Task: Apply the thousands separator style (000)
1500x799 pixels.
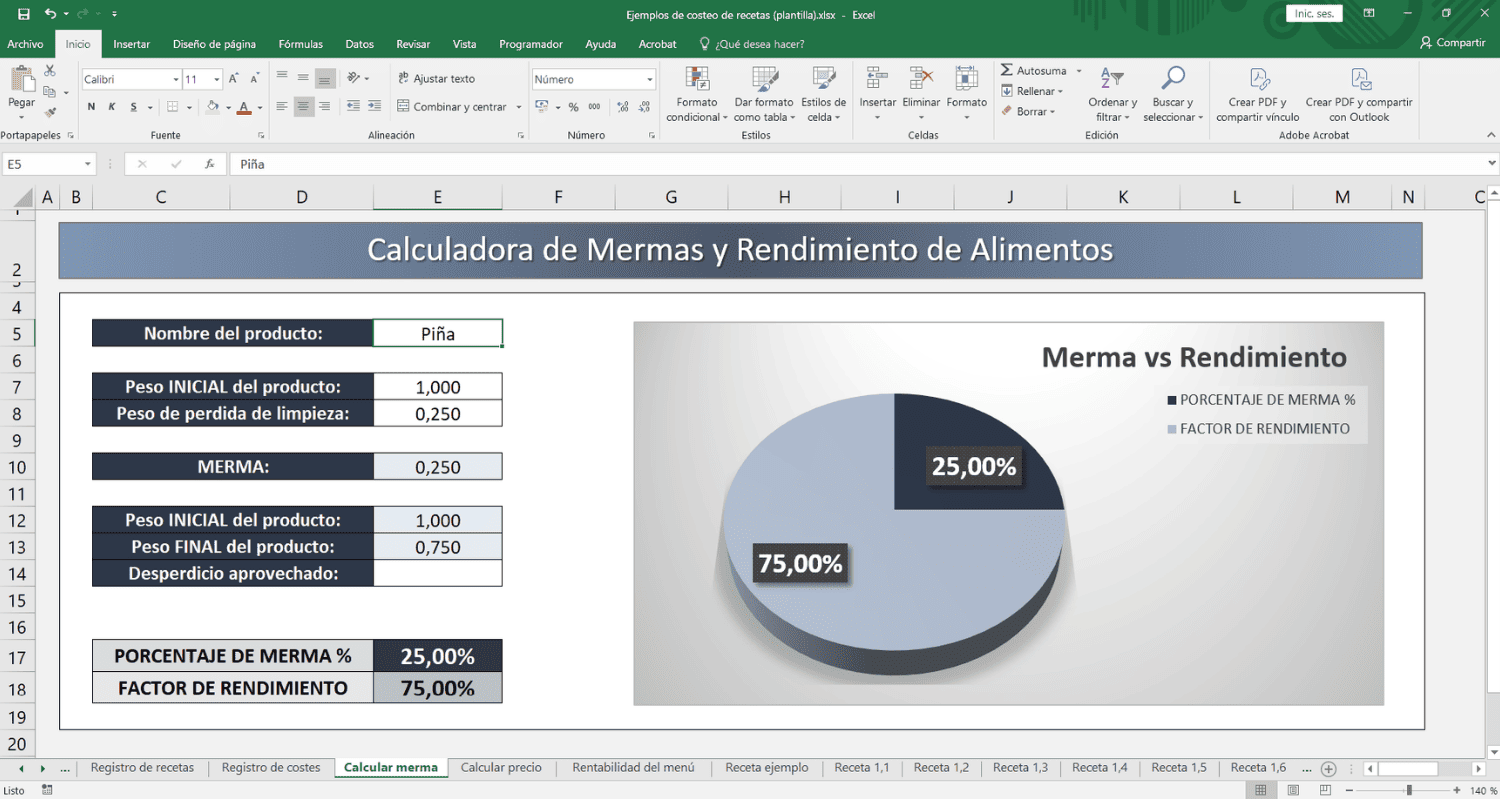Action: [x=595, y=107]
